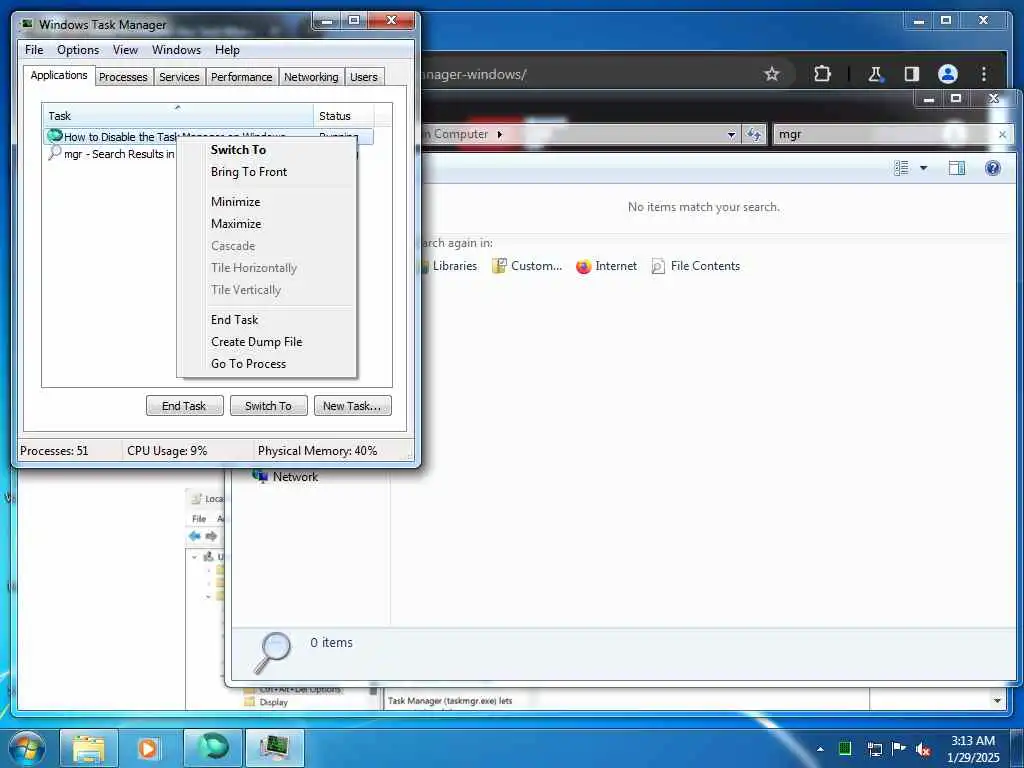Image resolution: width=1024 pixels, height=768 pixels.
Task: Select the 'mgr - Search Results' task row
Action: (111, 154)
